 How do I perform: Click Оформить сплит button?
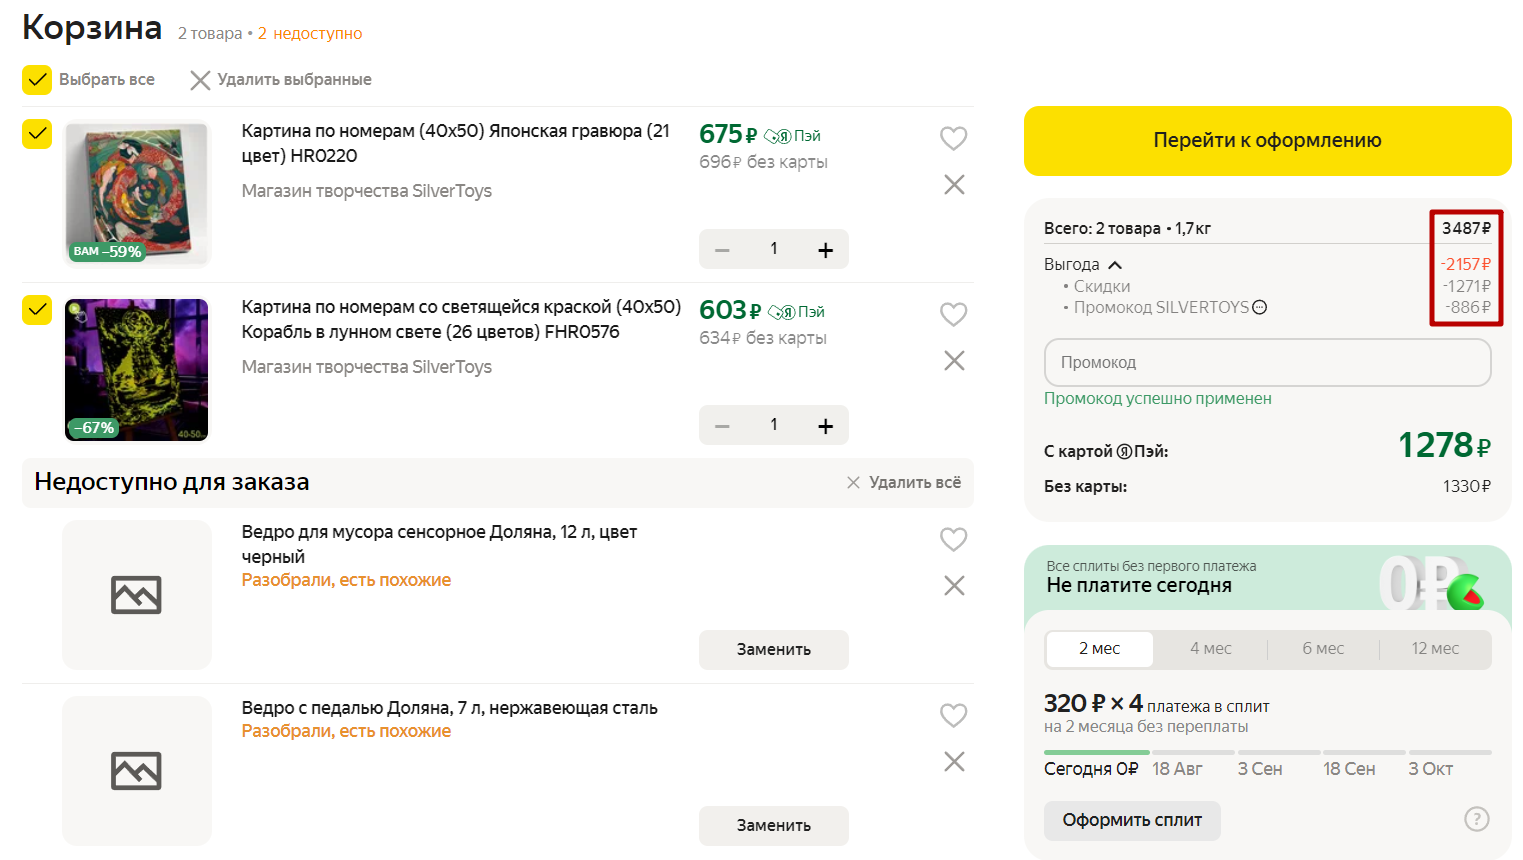click(1131, 820)
